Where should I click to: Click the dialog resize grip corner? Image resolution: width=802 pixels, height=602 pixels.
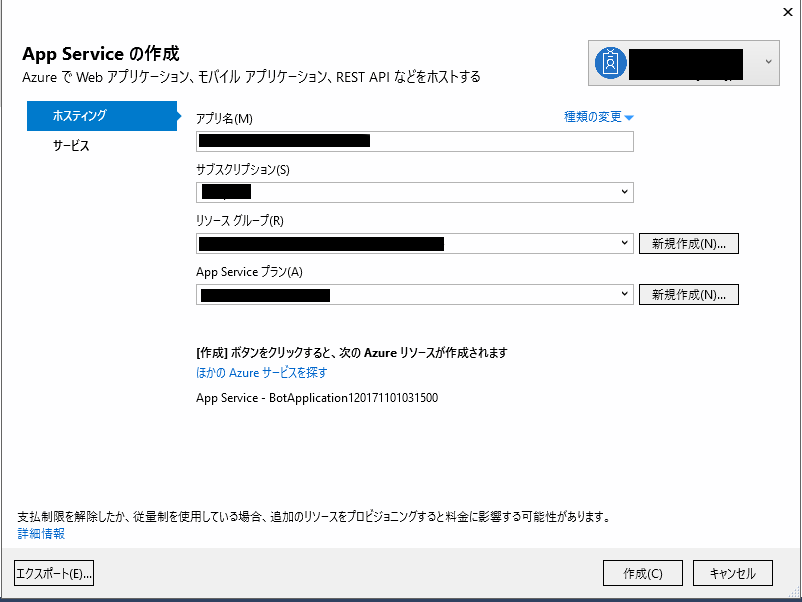(x=795, y=592)
